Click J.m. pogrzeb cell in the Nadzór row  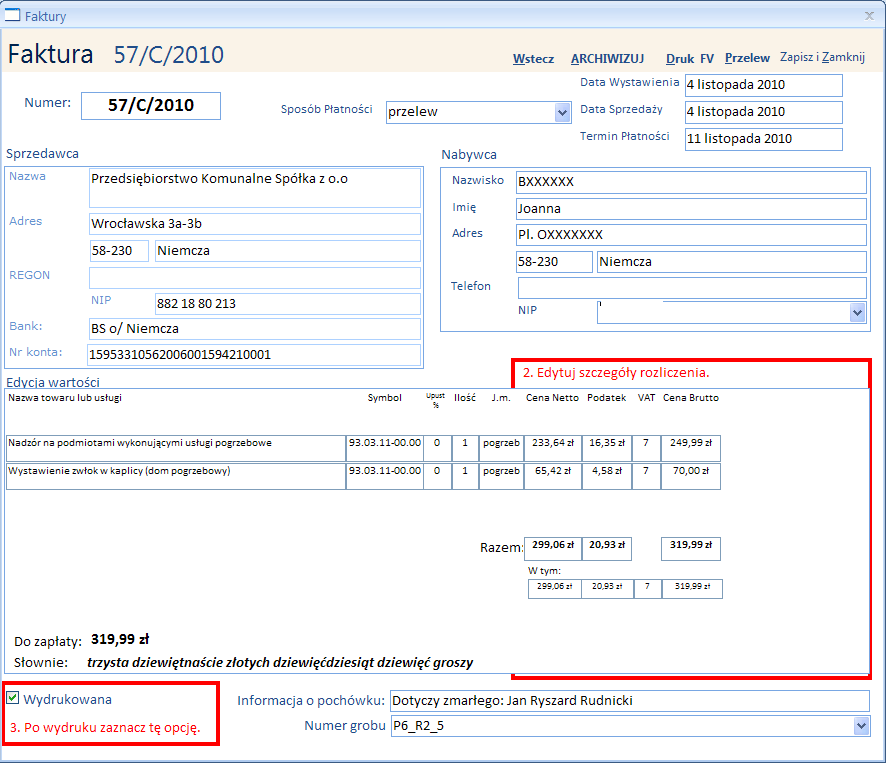point(501,448)
